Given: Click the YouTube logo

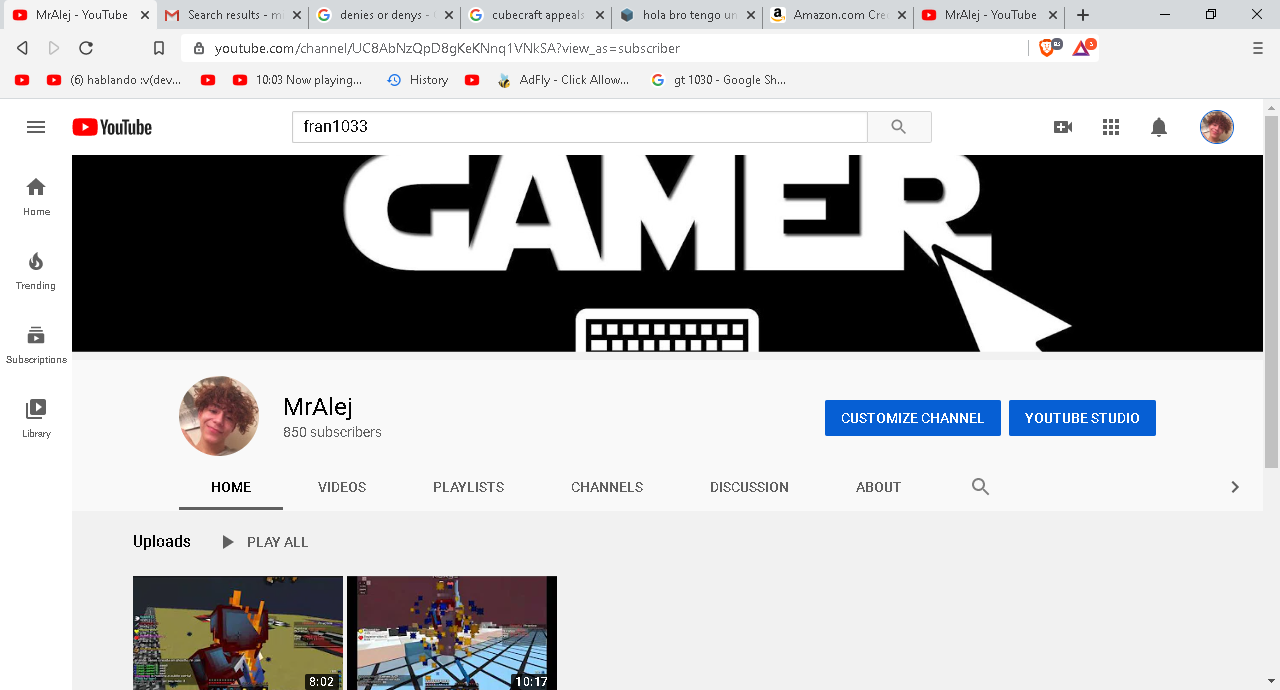Looking at the screenshot, I should tap(112, 127).
